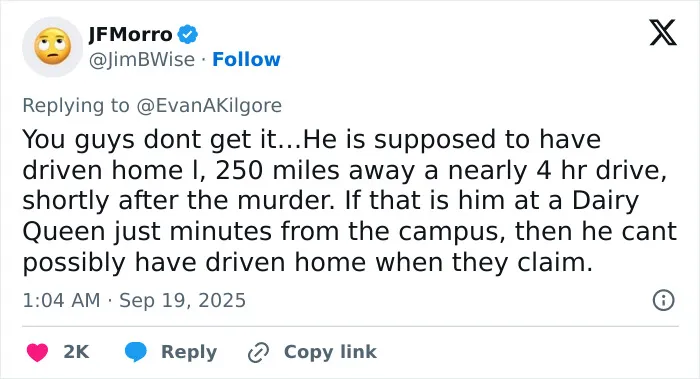Click the blue verified checkmark badge
Screen dimensions: 700x379
click(x=188, y=34)
